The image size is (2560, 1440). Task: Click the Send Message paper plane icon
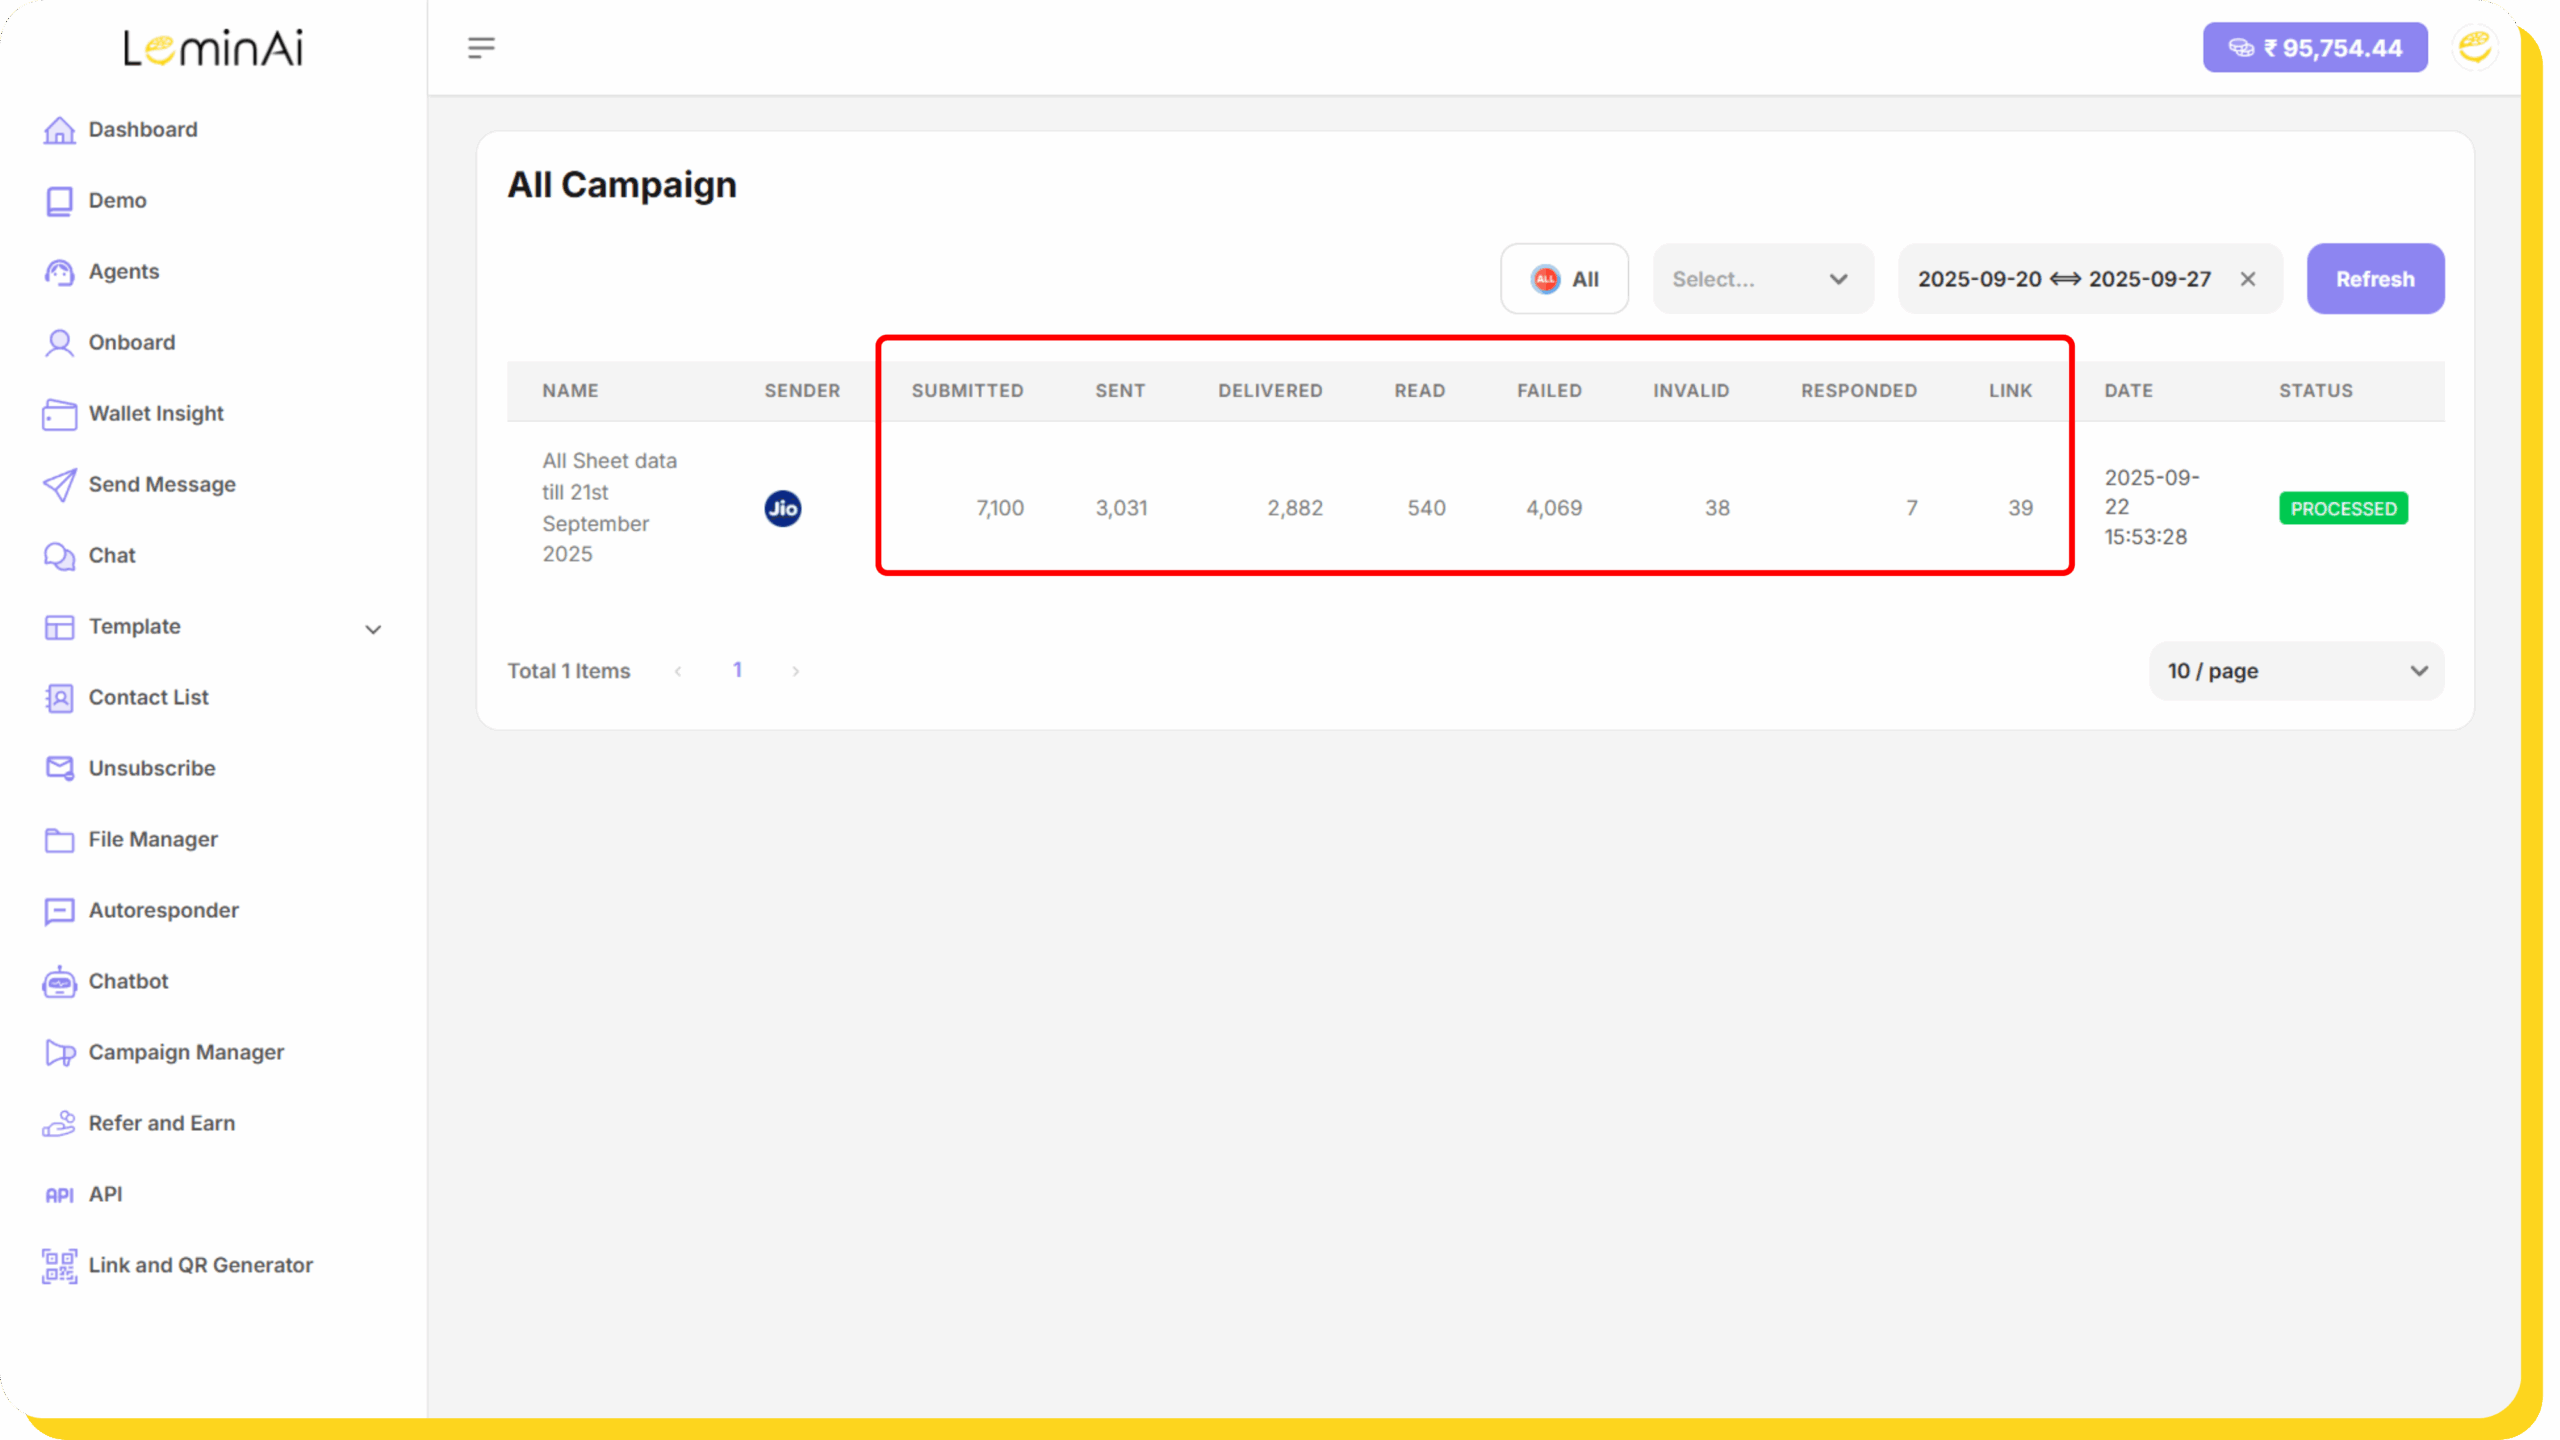[x=59, y=485]
